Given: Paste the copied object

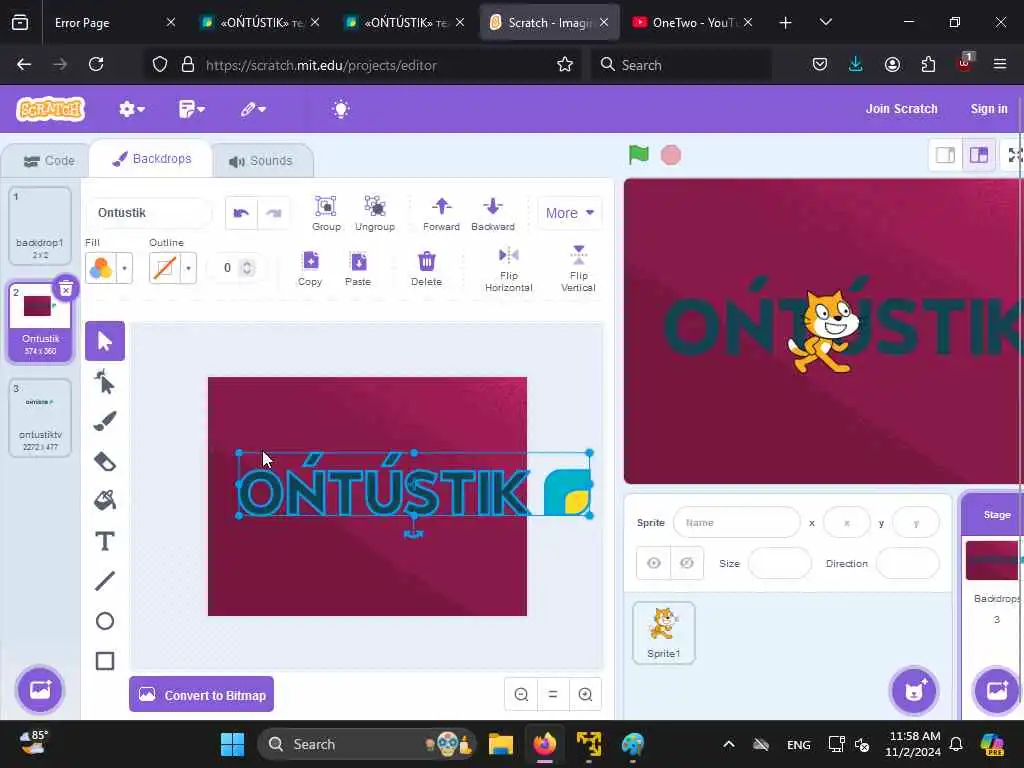Looking at the screenshot, I should pos(358,268).
